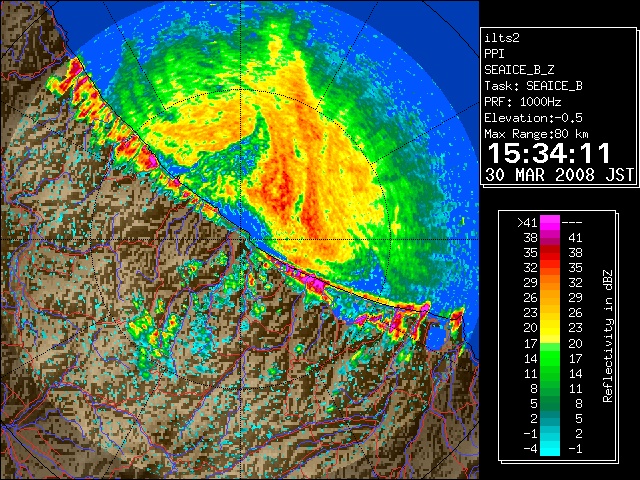The image size is (640, 480).
Task: Click the Task: SEAICE_B line
Action: [533, 86]
